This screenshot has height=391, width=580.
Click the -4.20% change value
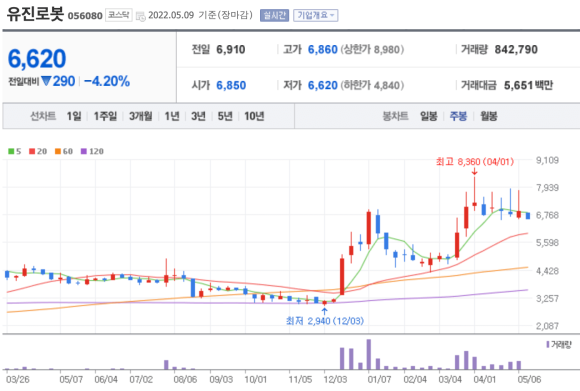(107, 81)
